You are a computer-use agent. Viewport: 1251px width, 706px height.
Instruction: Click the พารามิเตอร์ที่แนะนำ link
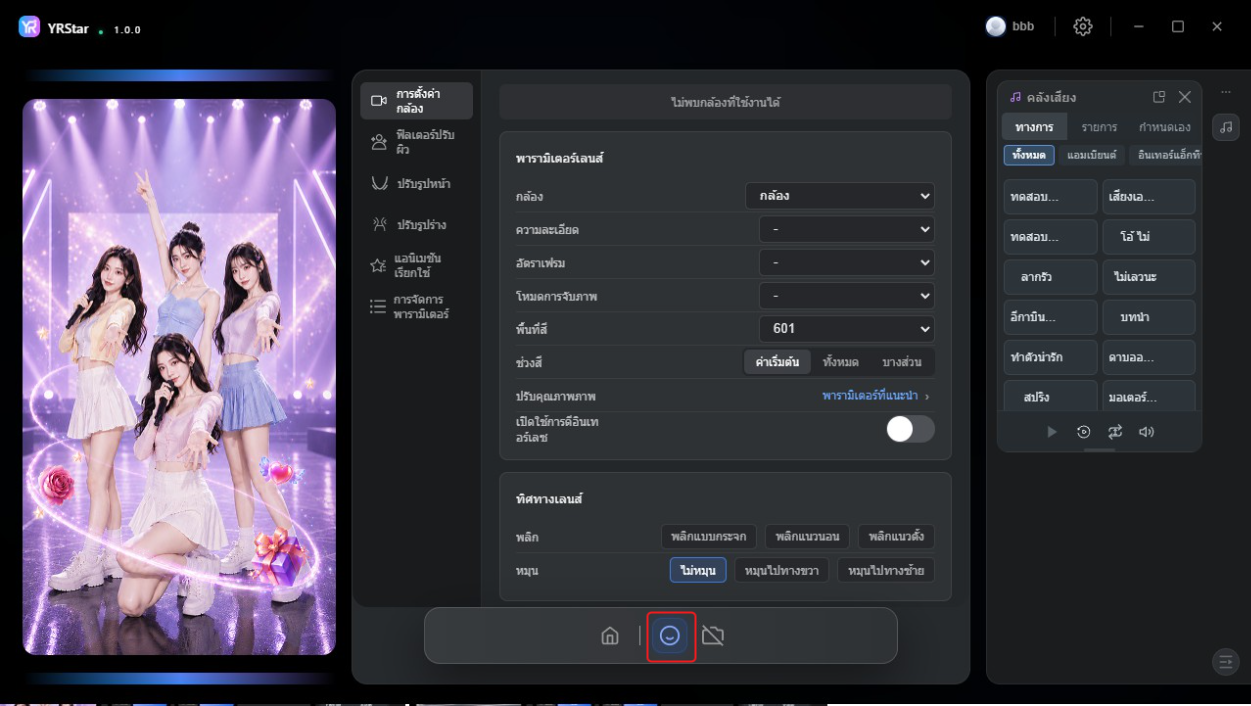(870, 396)
